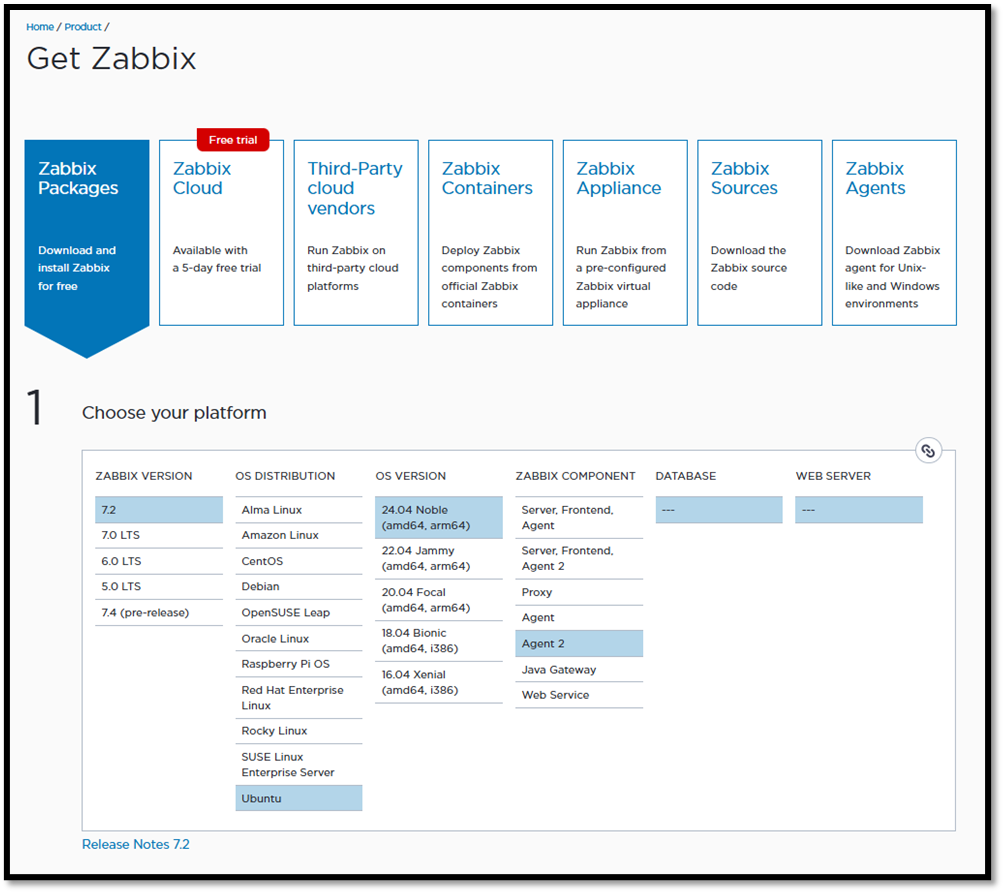Select the Proxy component
Screen dimensions: 1004x893
point(578,592)
